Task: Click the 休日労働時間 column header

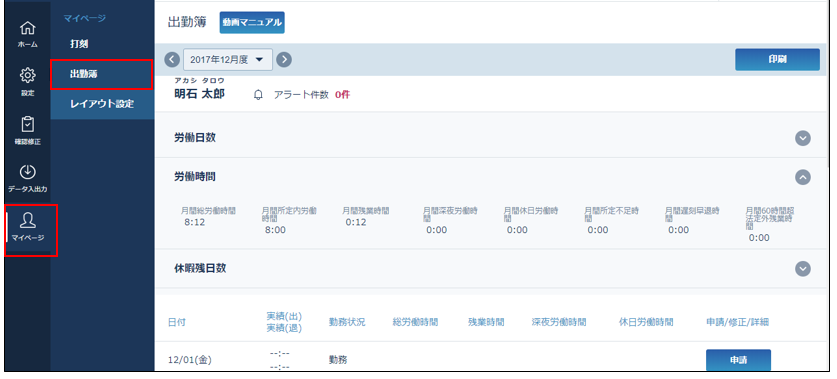Action: (x=646, y=322)
